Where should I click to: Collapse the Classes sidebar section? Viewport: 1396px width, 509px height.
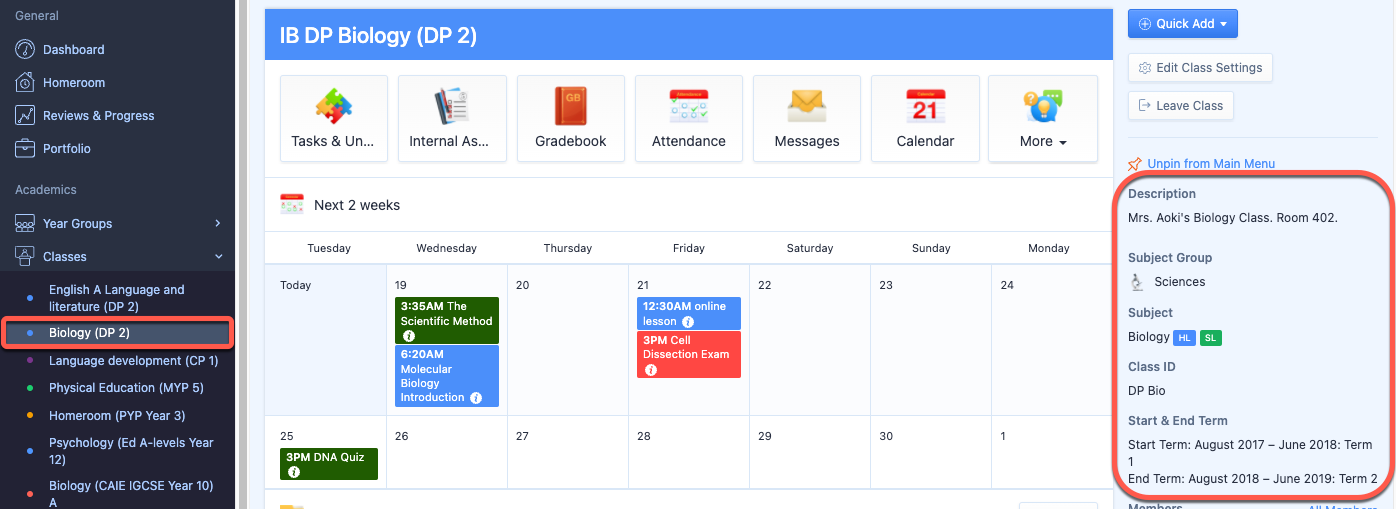(x=117, y=257)
